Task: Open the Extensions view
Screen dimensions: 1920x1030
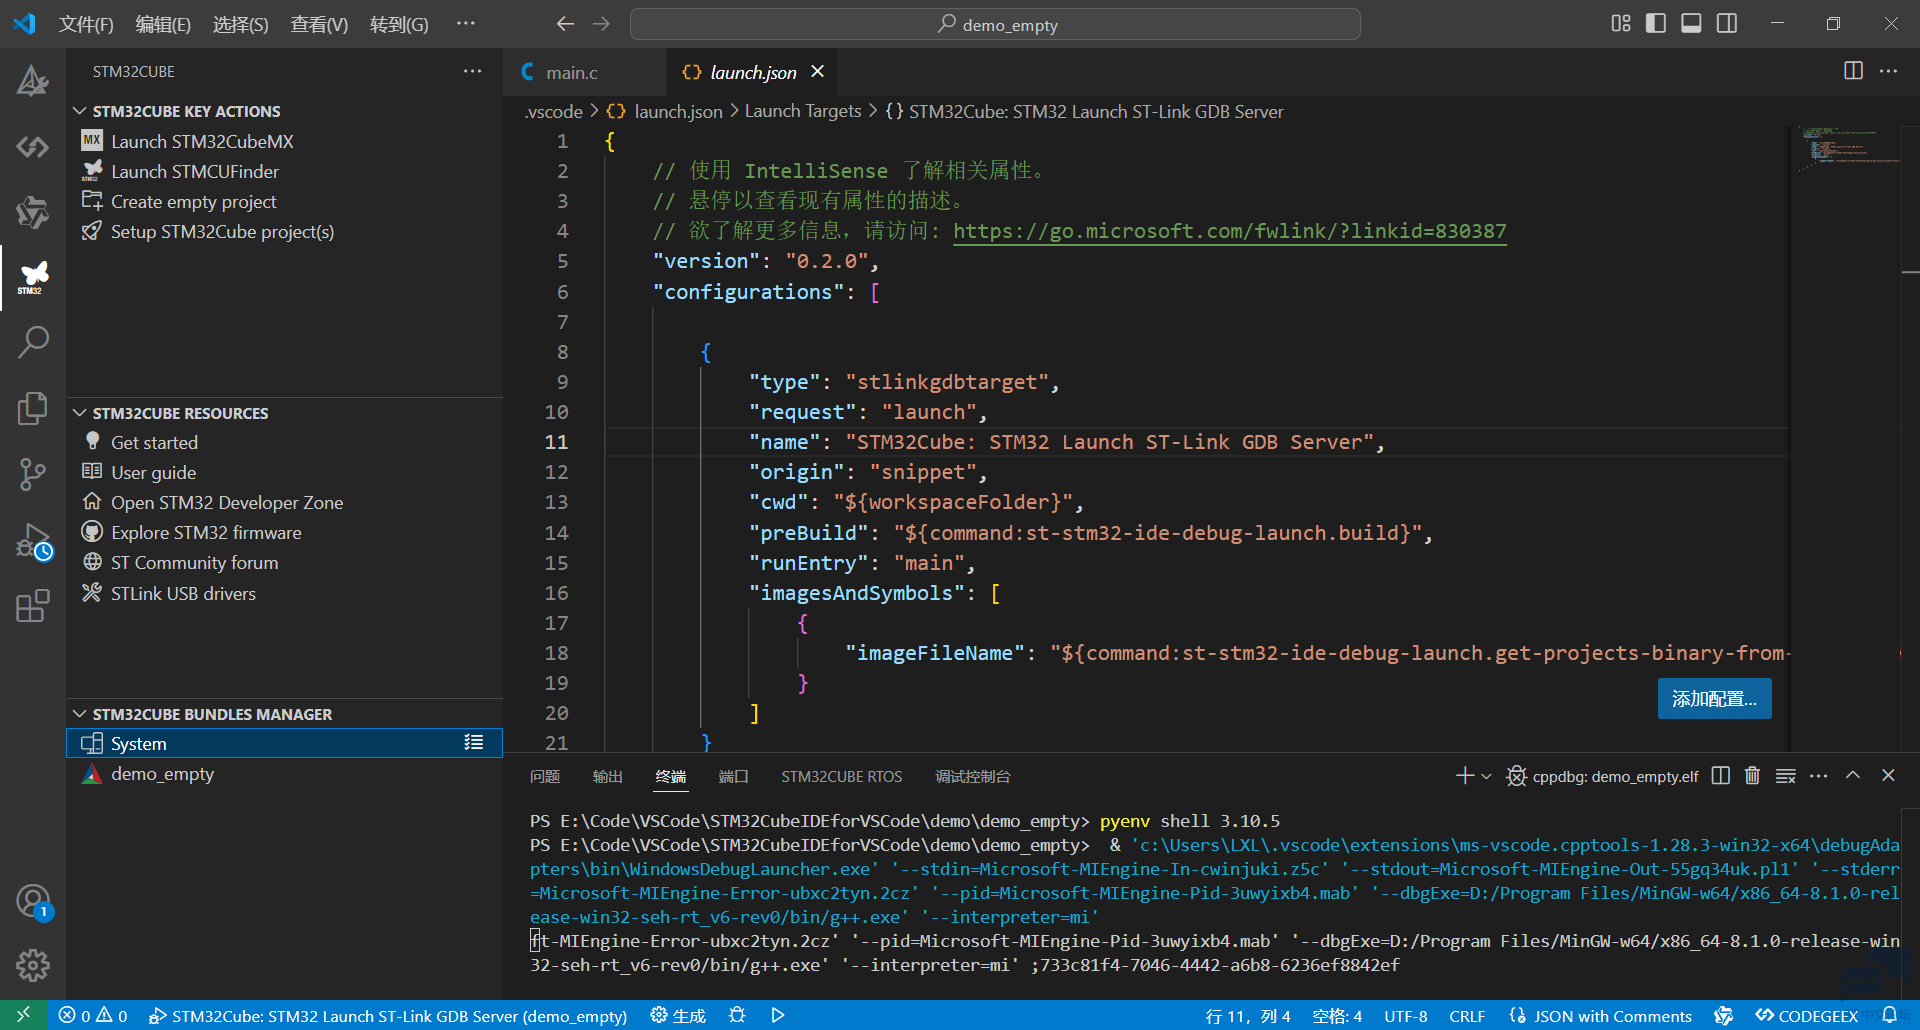Action: click(x=32, y=606)
